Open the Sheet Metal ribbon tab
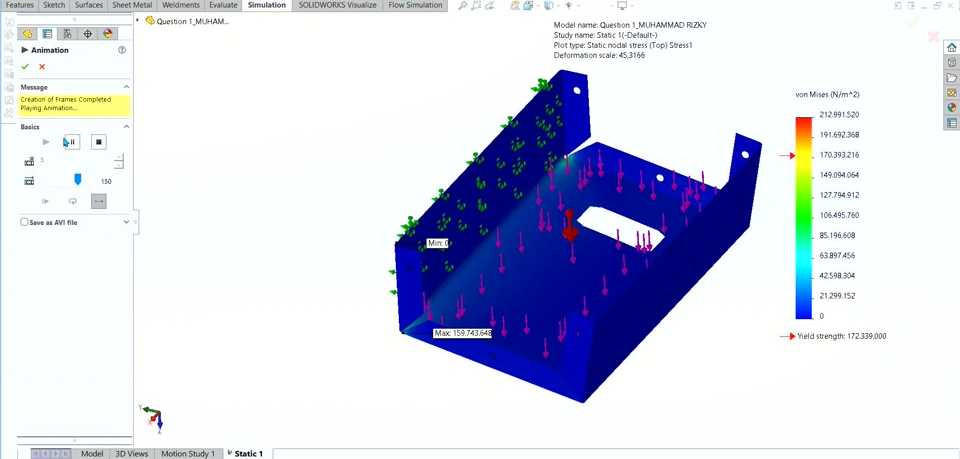Screen dimensions: 960x459 [133, 5]
